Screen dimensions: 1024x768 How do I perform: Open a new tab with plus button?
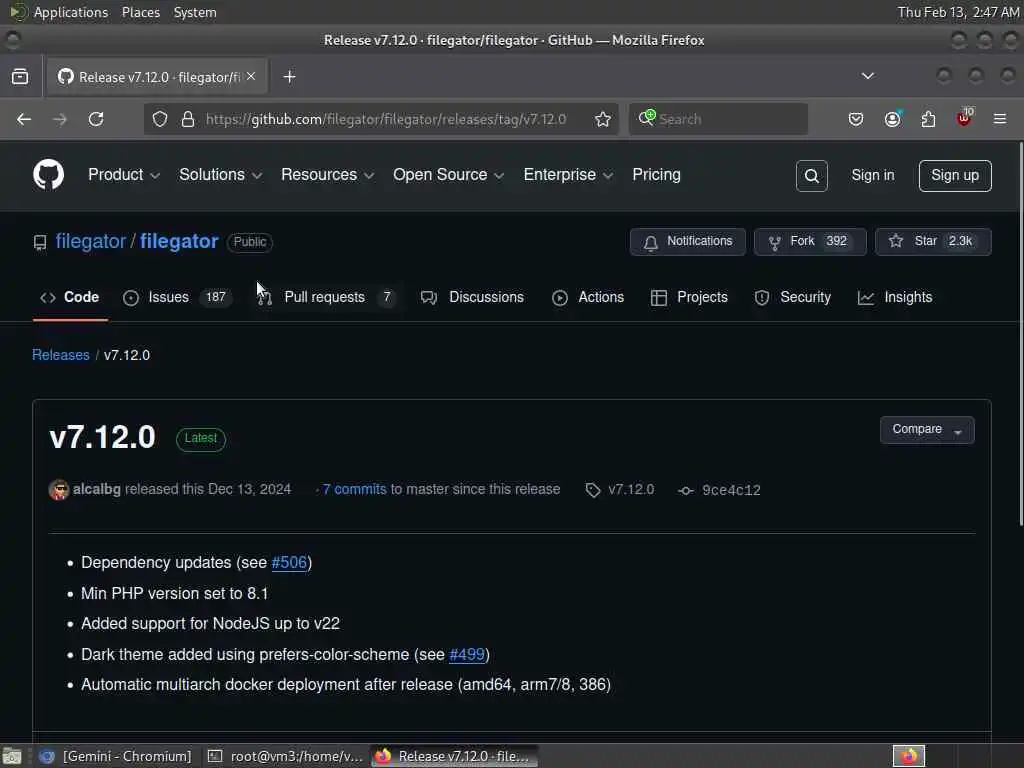(289, 76)
